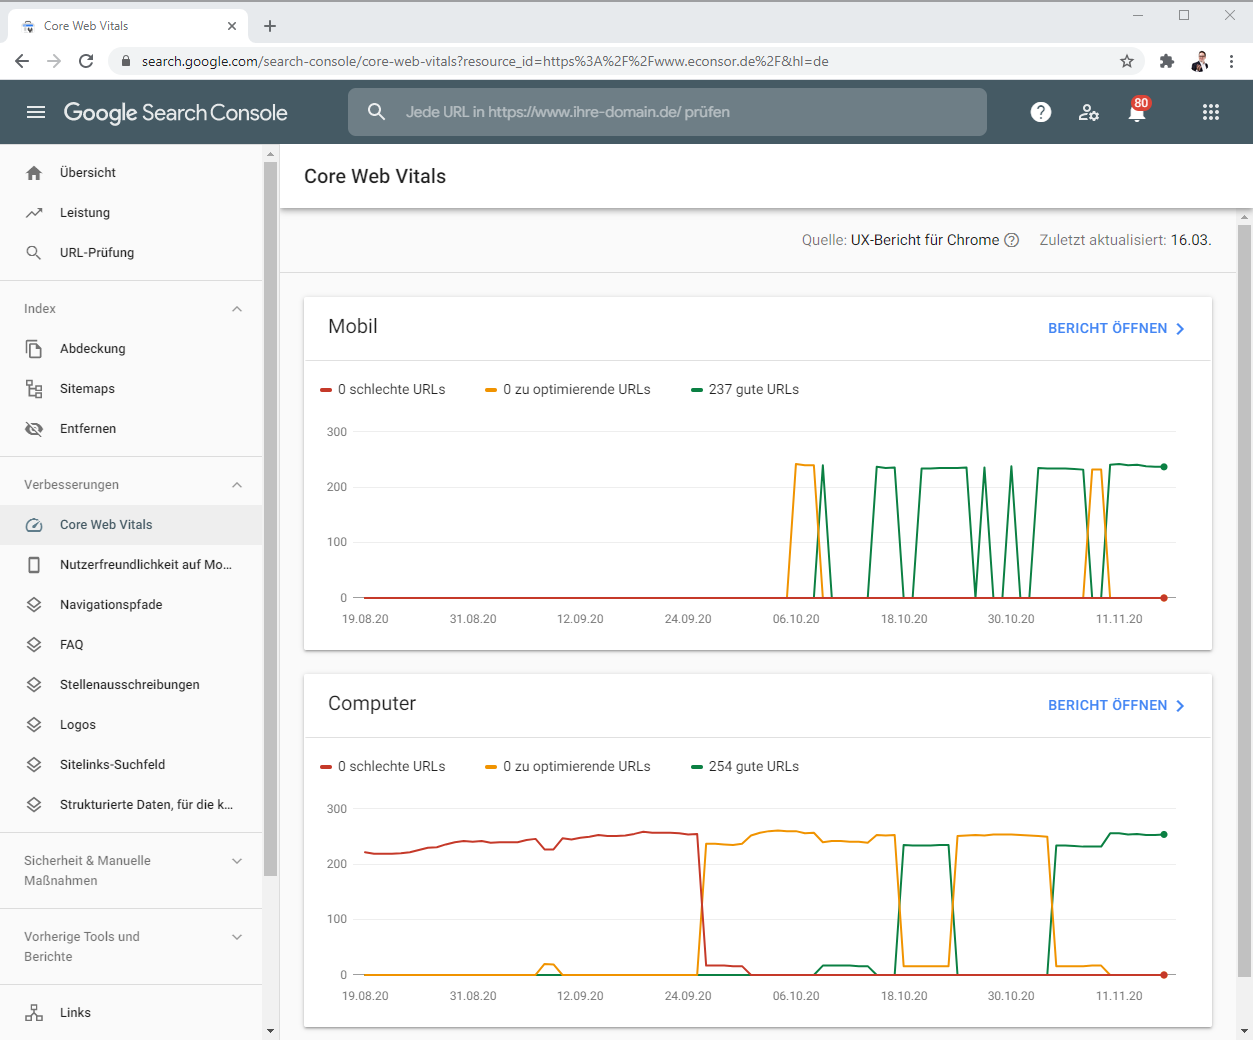Switch to the Core Web Vitals browser tab
1253x1040 pixels.
[120, 25]
